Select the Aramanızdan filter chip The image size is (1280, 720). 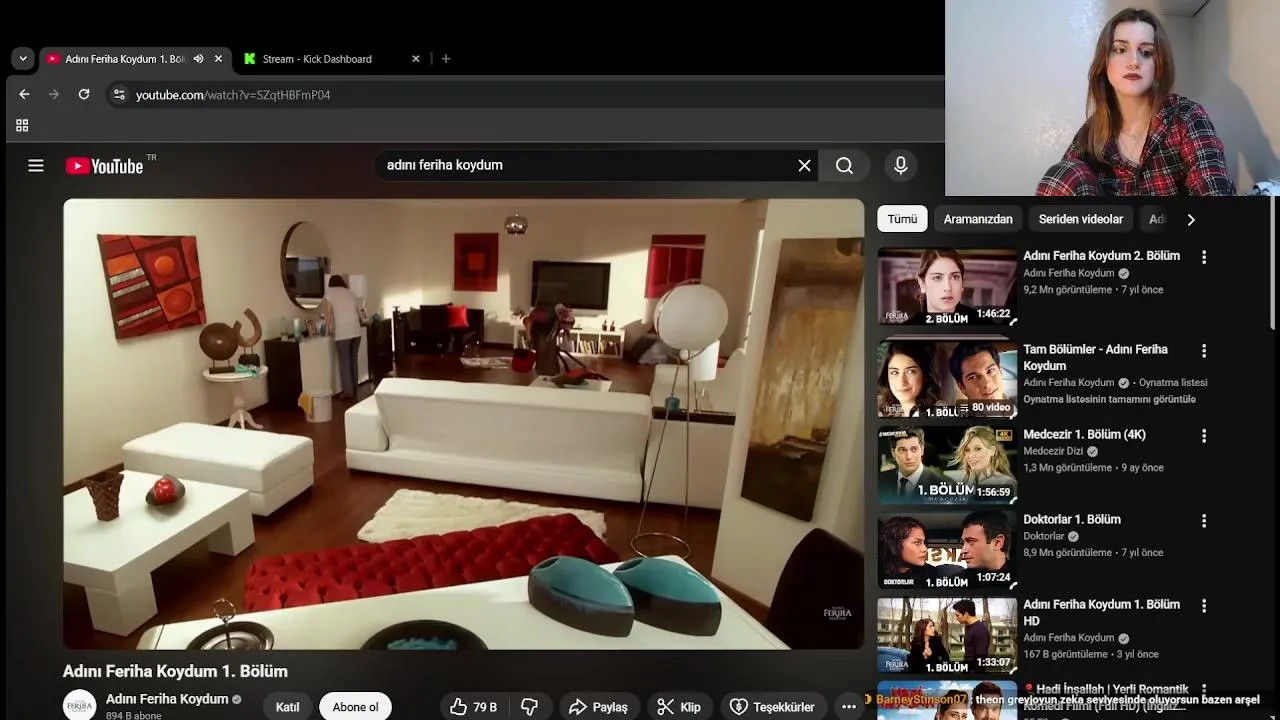(978, 219)
